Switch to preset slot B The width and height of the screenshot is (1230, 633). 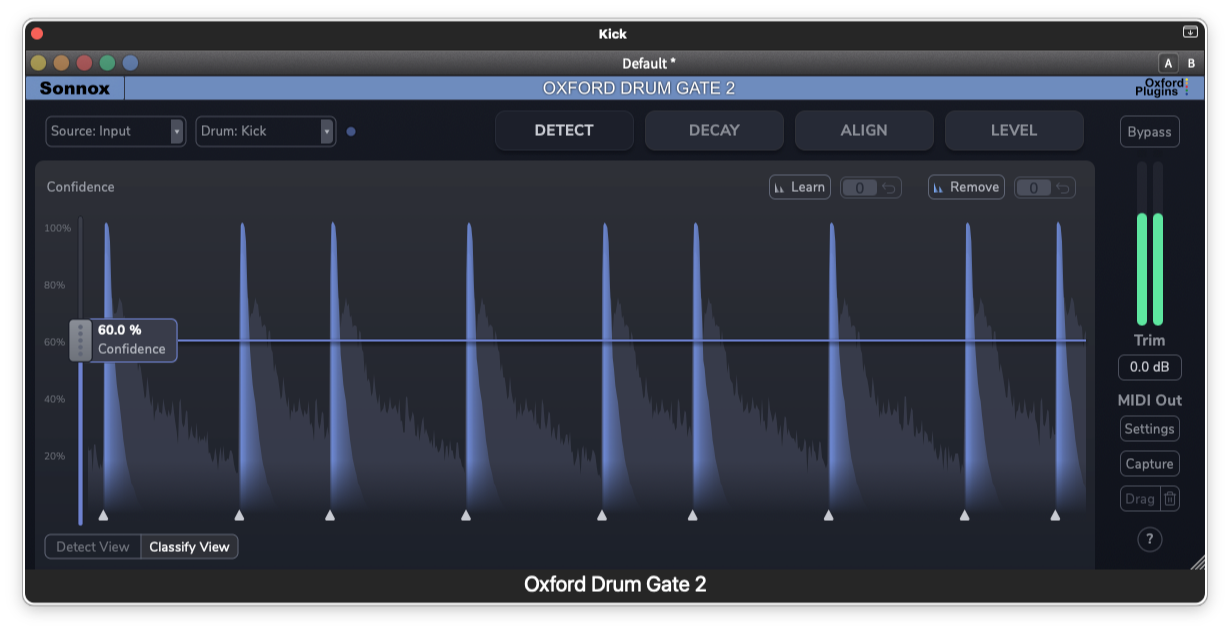pyautogui.click(x=1191, y=63)
